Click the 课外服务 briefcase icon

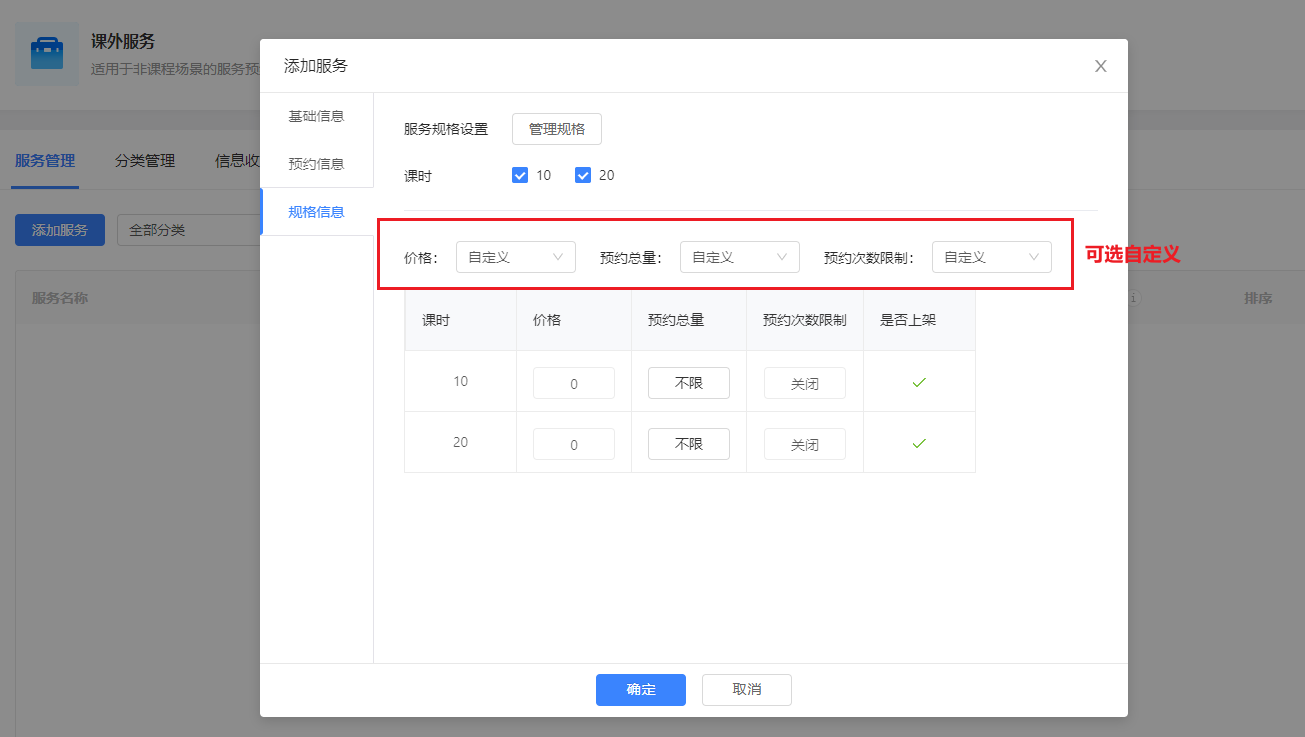point(47,54)
